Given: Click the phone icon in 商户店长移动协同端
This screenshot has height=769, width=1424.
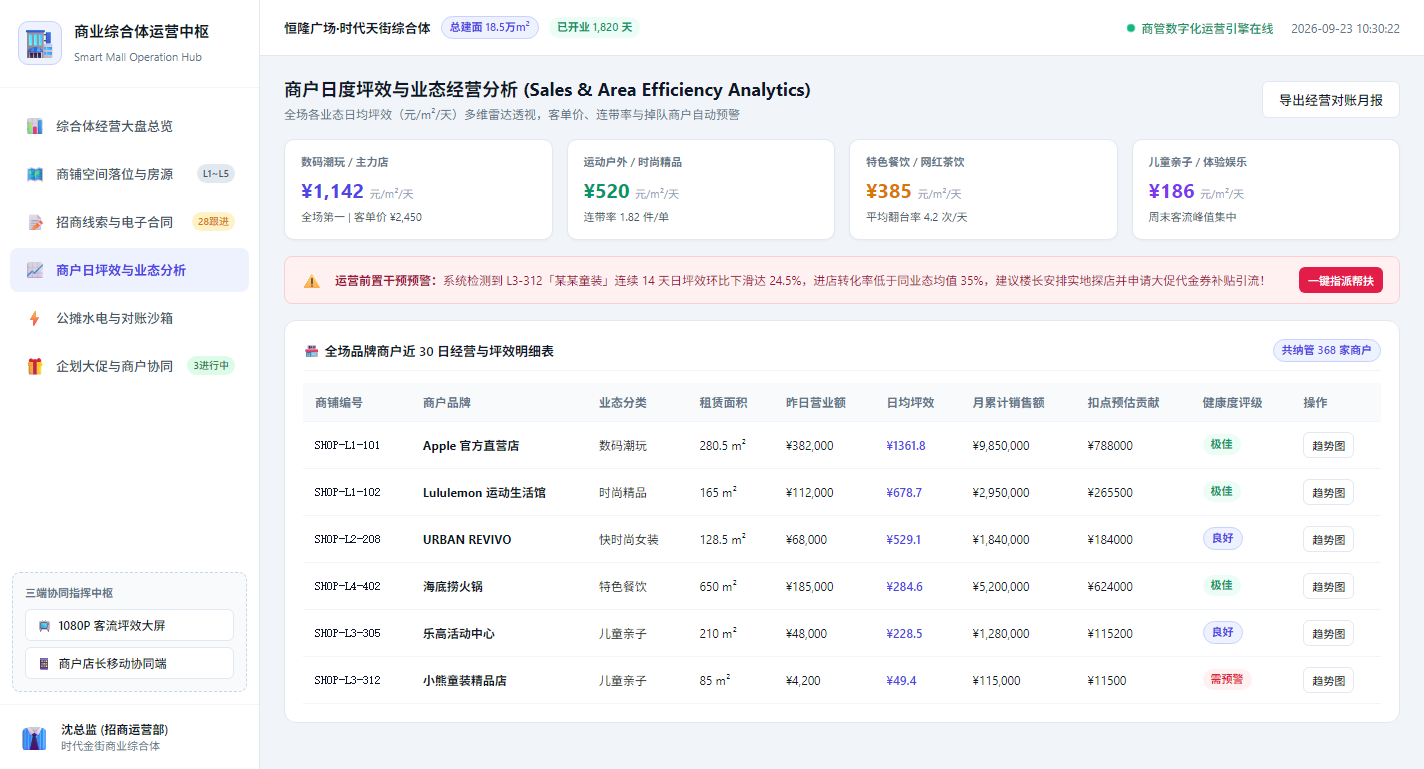Looking at the screenshot, I should pos(44,663).
